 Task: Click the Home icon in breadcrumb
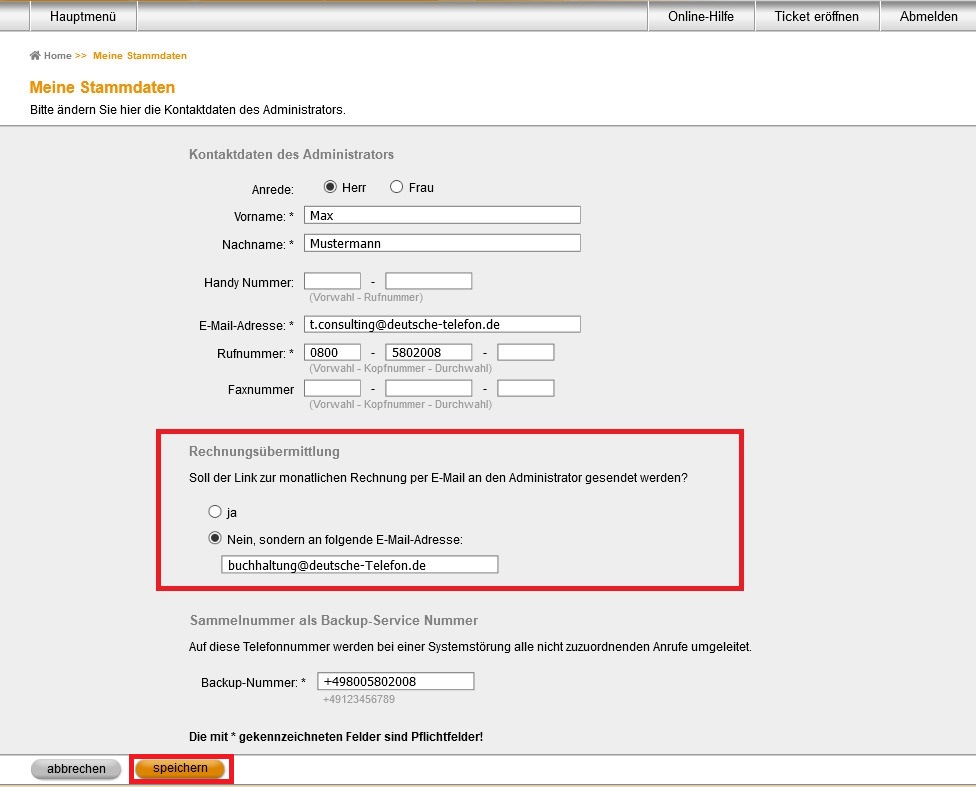tap(35, 56)
